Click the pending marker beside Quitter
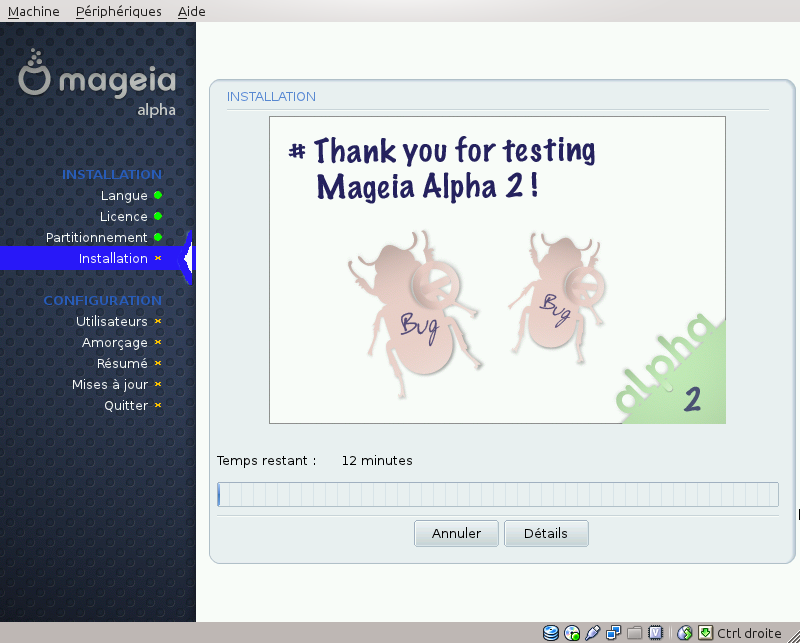The height and width of the screenshot is (643, 800). click(158, 405)
